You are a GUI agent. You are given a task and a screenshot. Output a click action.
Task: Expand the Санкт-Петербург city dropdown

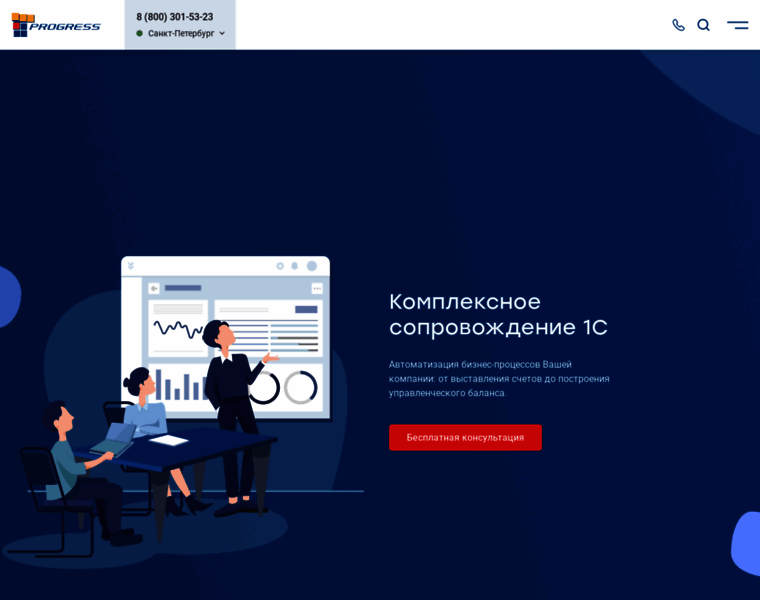tap(181, 33)
